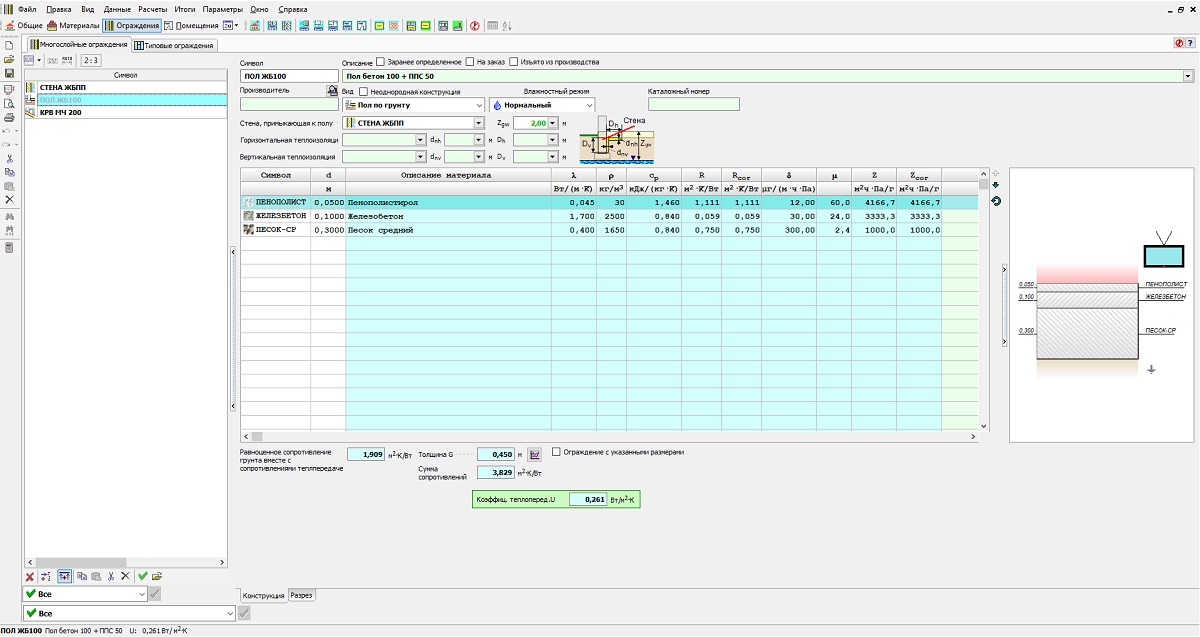Switch to the Типовые ограждения tab

pos(174,45)
